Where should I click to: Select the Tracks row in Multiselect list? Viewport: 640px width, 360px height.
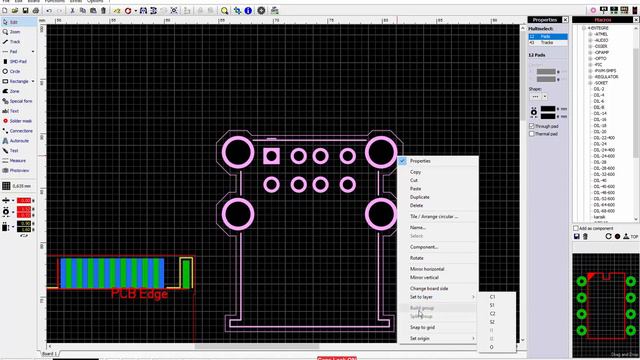pyautogui.click(x=548, y=42)
